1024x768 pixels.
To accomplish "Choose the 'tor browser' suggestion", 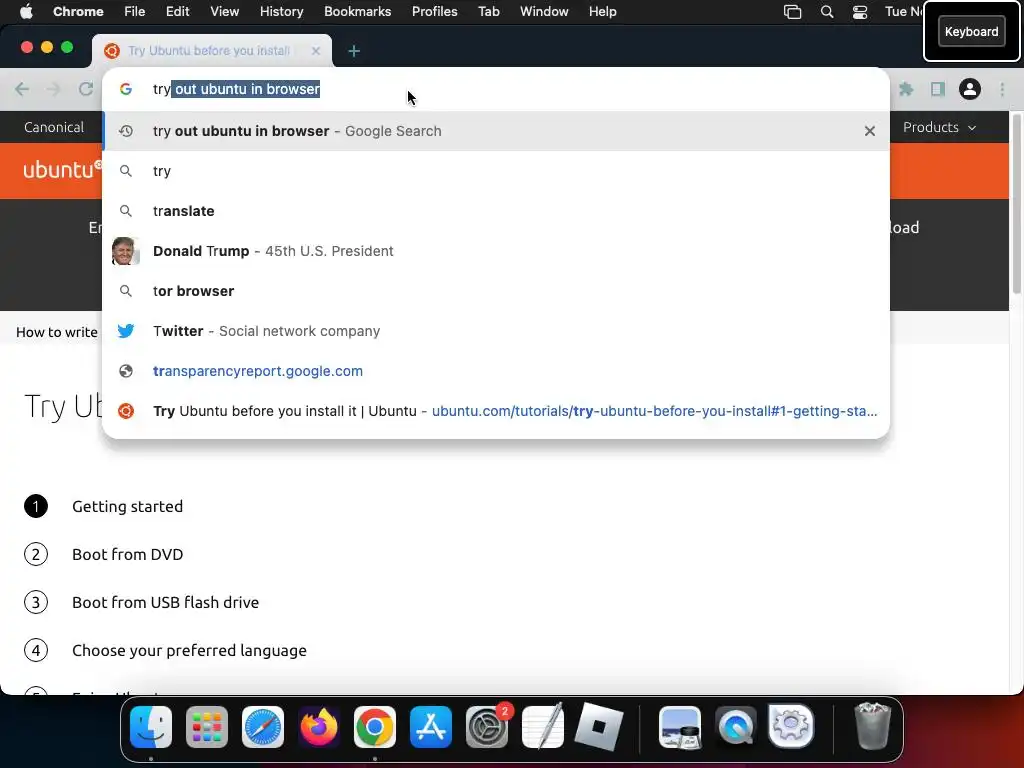I will tap(496, 291).
